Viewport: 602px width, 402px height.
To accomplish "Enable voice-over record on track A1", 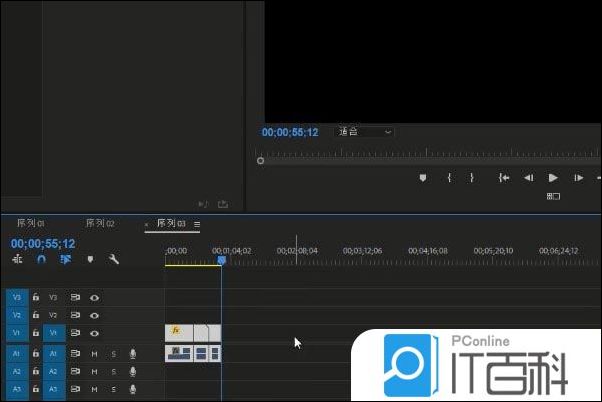I will point(133,354).
